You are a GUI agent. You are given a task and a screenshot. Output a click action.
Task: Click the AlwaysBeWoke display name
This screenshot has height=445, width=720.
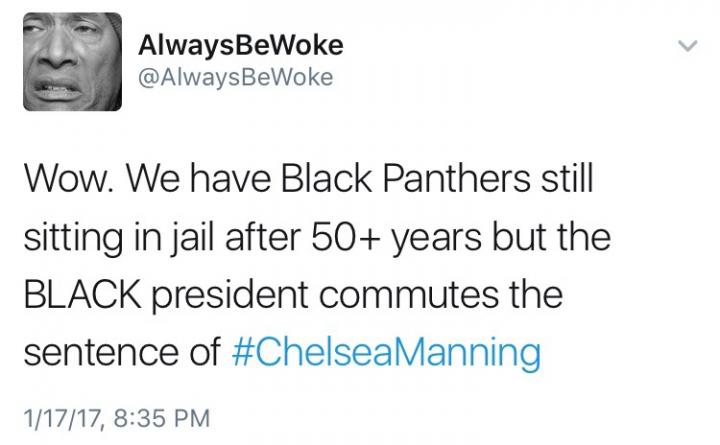[241, 47]
